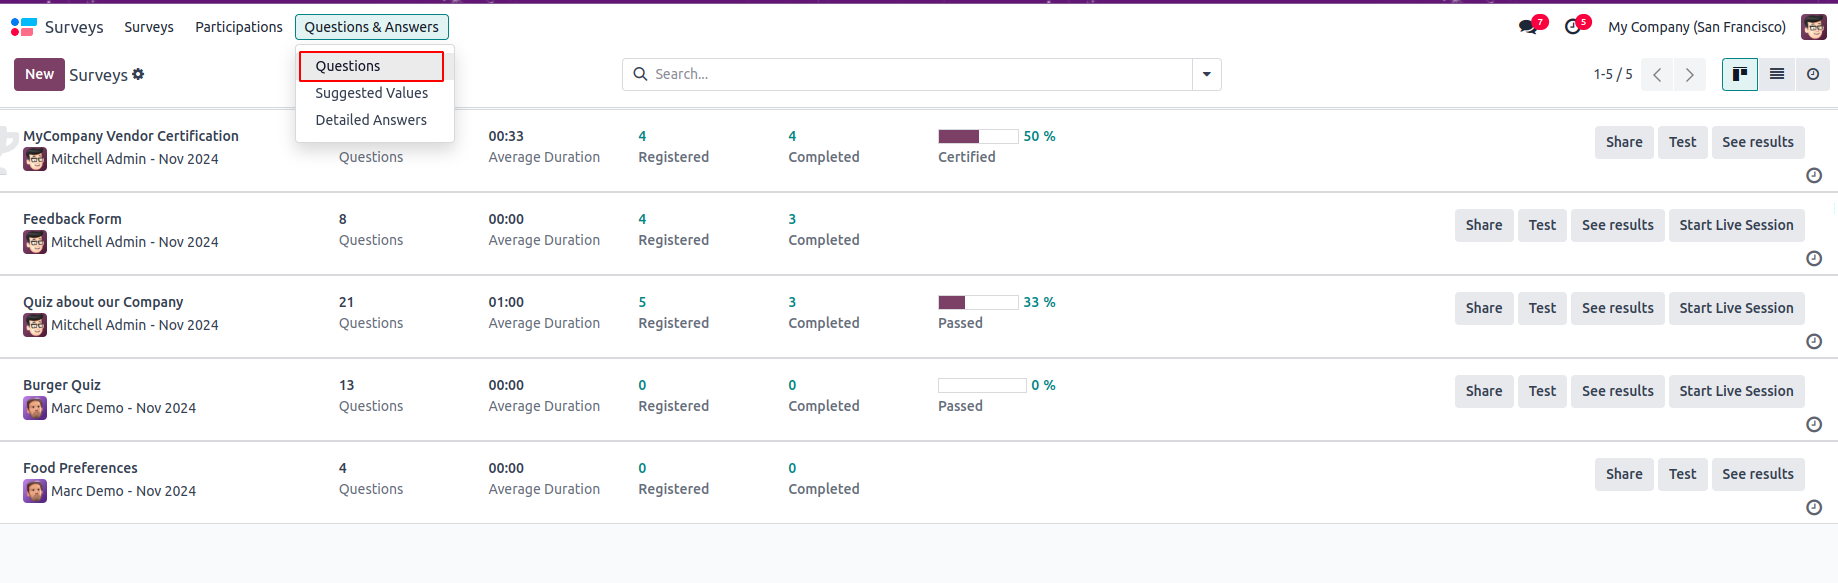Open the Surveys gear actions menu
Screen dimensions: 1838x583
[138, 74]
